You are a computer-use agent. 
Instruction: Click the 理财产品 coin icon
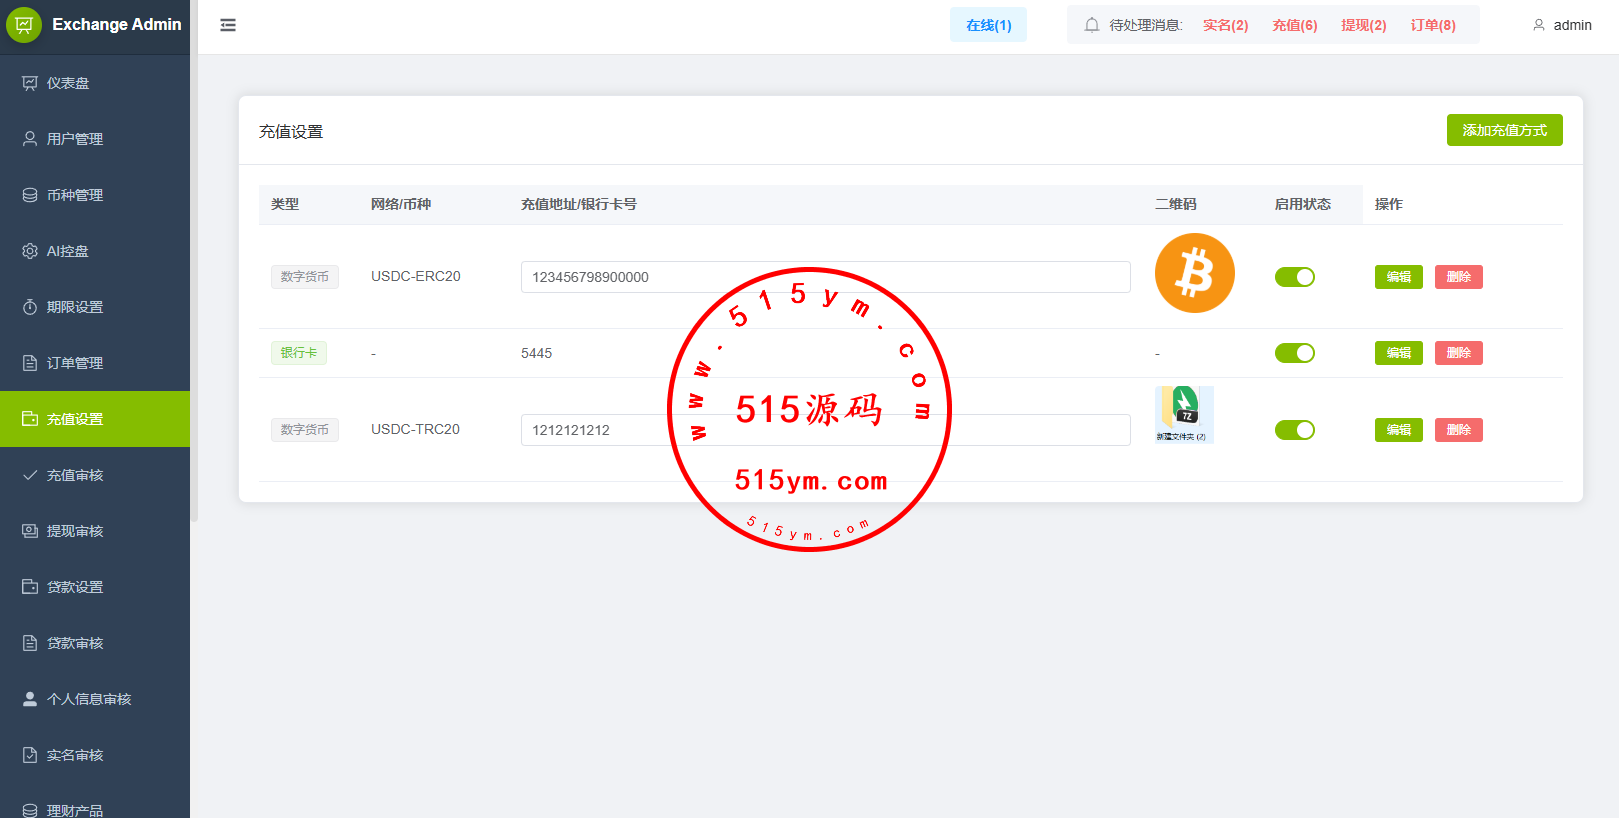point(30,810)
